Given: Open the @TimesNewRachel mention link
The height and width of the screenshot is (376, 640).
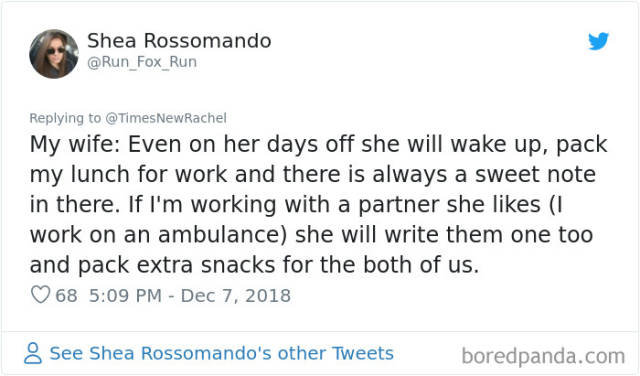Looking at the screenshot, I should click(x=166, y=118).
